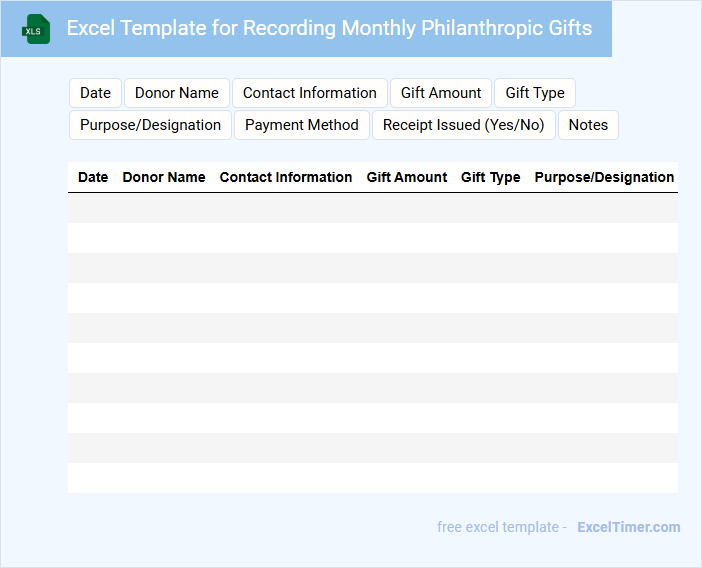Select the Payment Method tag
Screen dimensions: 702x568
302,125
